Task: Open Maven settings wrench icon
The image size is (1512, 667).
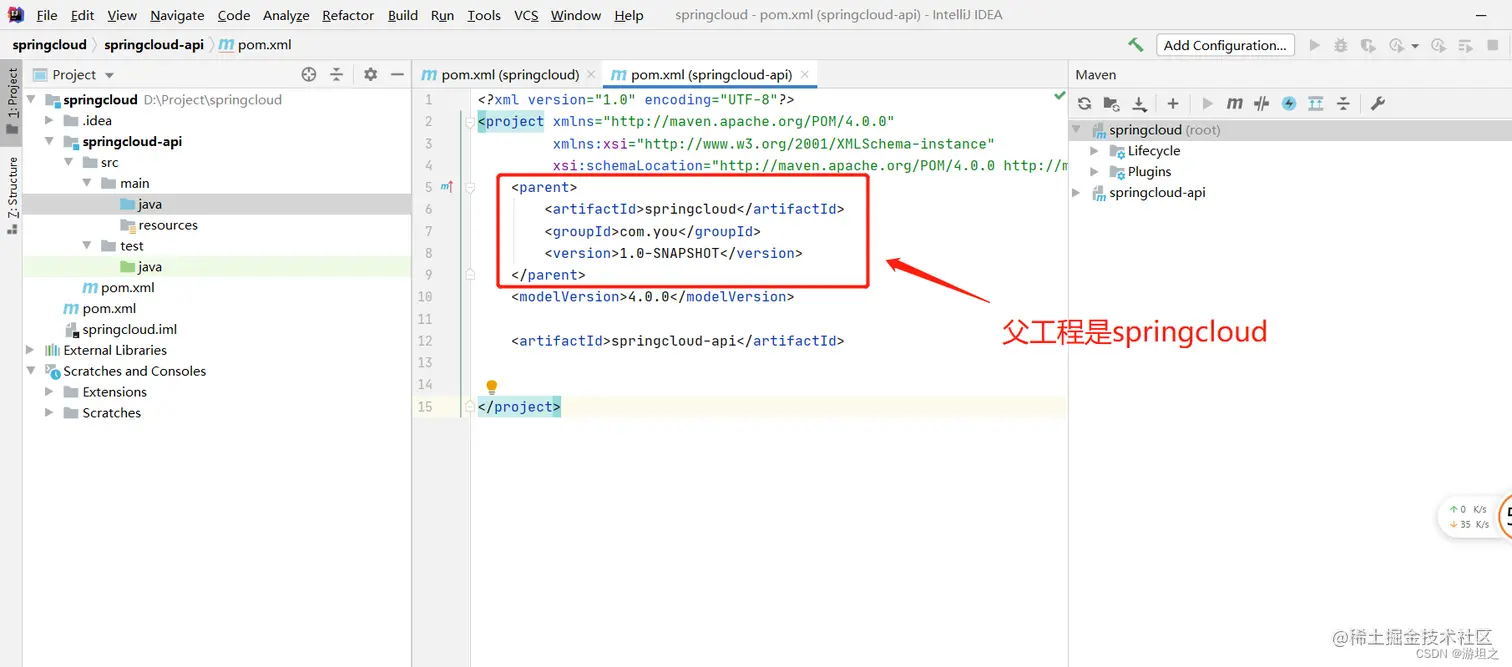Action: pos(1377,103)
